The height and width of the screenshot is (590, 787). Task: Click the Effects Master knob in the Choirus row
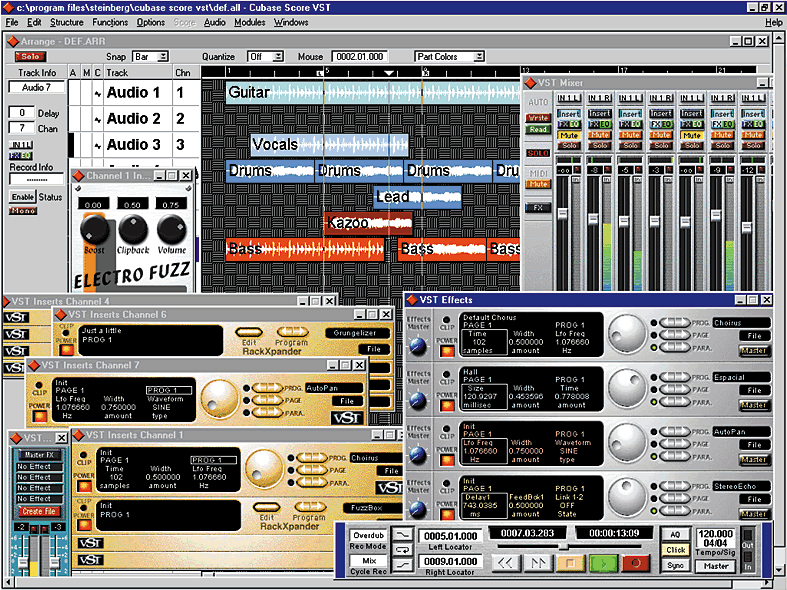tap(418, 346)
